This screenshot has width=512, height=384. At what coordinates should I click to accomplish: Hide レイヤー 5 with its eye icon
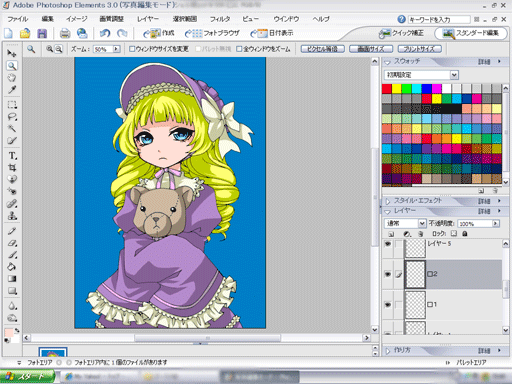[x=388, y=244]
